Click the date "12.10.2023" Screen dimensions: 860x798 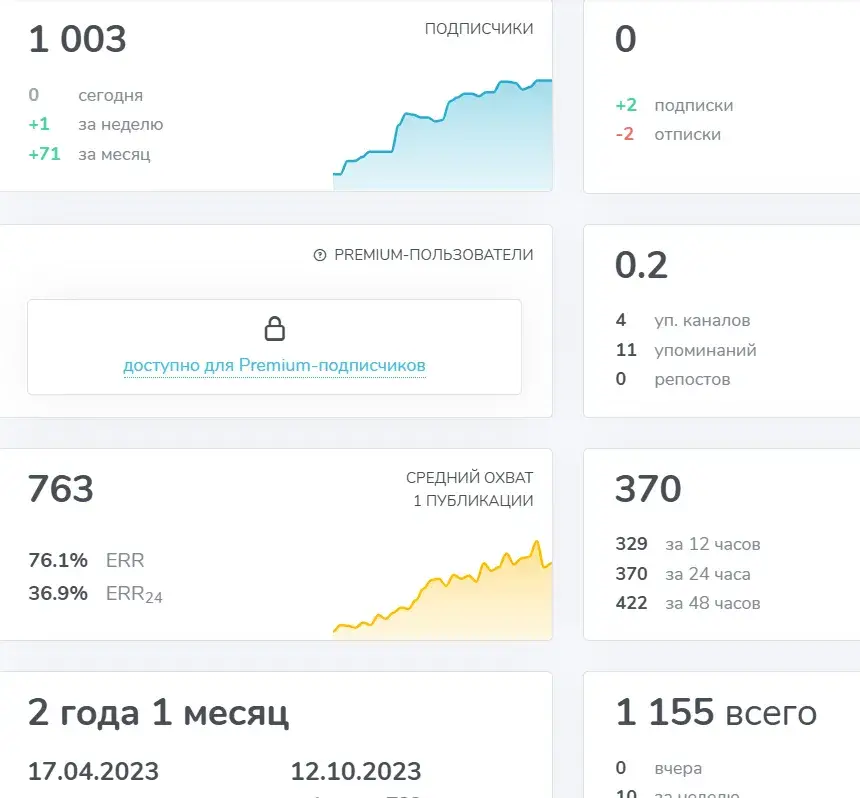tap(356, 771)
